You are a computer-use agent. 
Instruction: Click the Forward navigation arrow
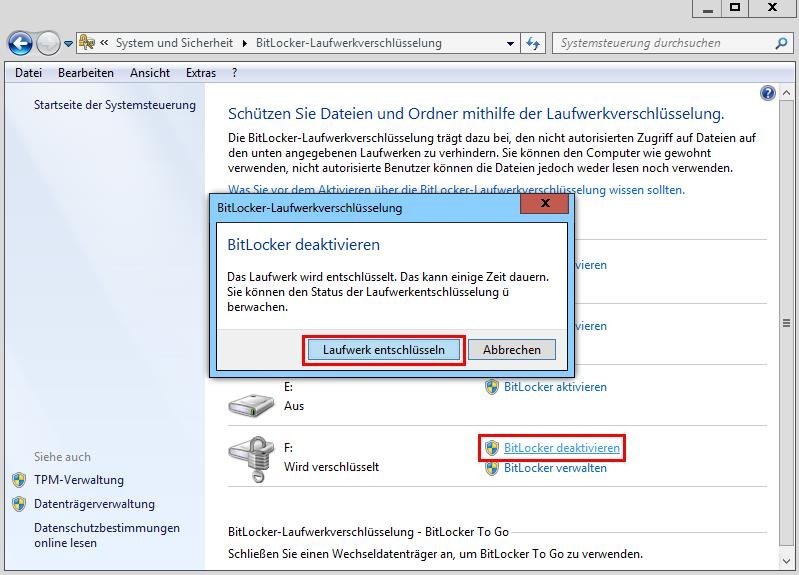click(48, 43)
